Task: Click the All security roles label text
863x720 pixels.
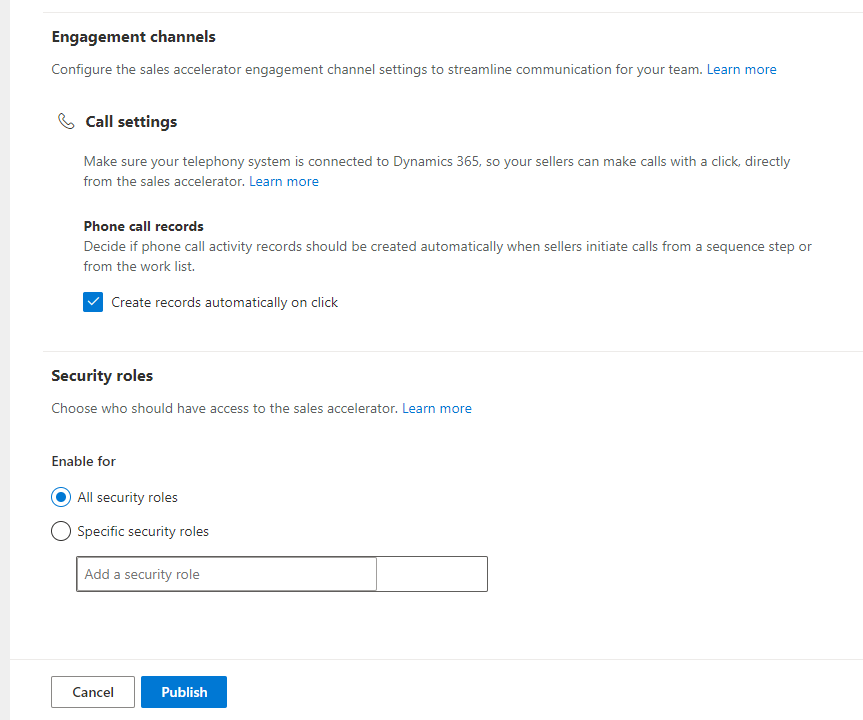Action: (128, 498)
